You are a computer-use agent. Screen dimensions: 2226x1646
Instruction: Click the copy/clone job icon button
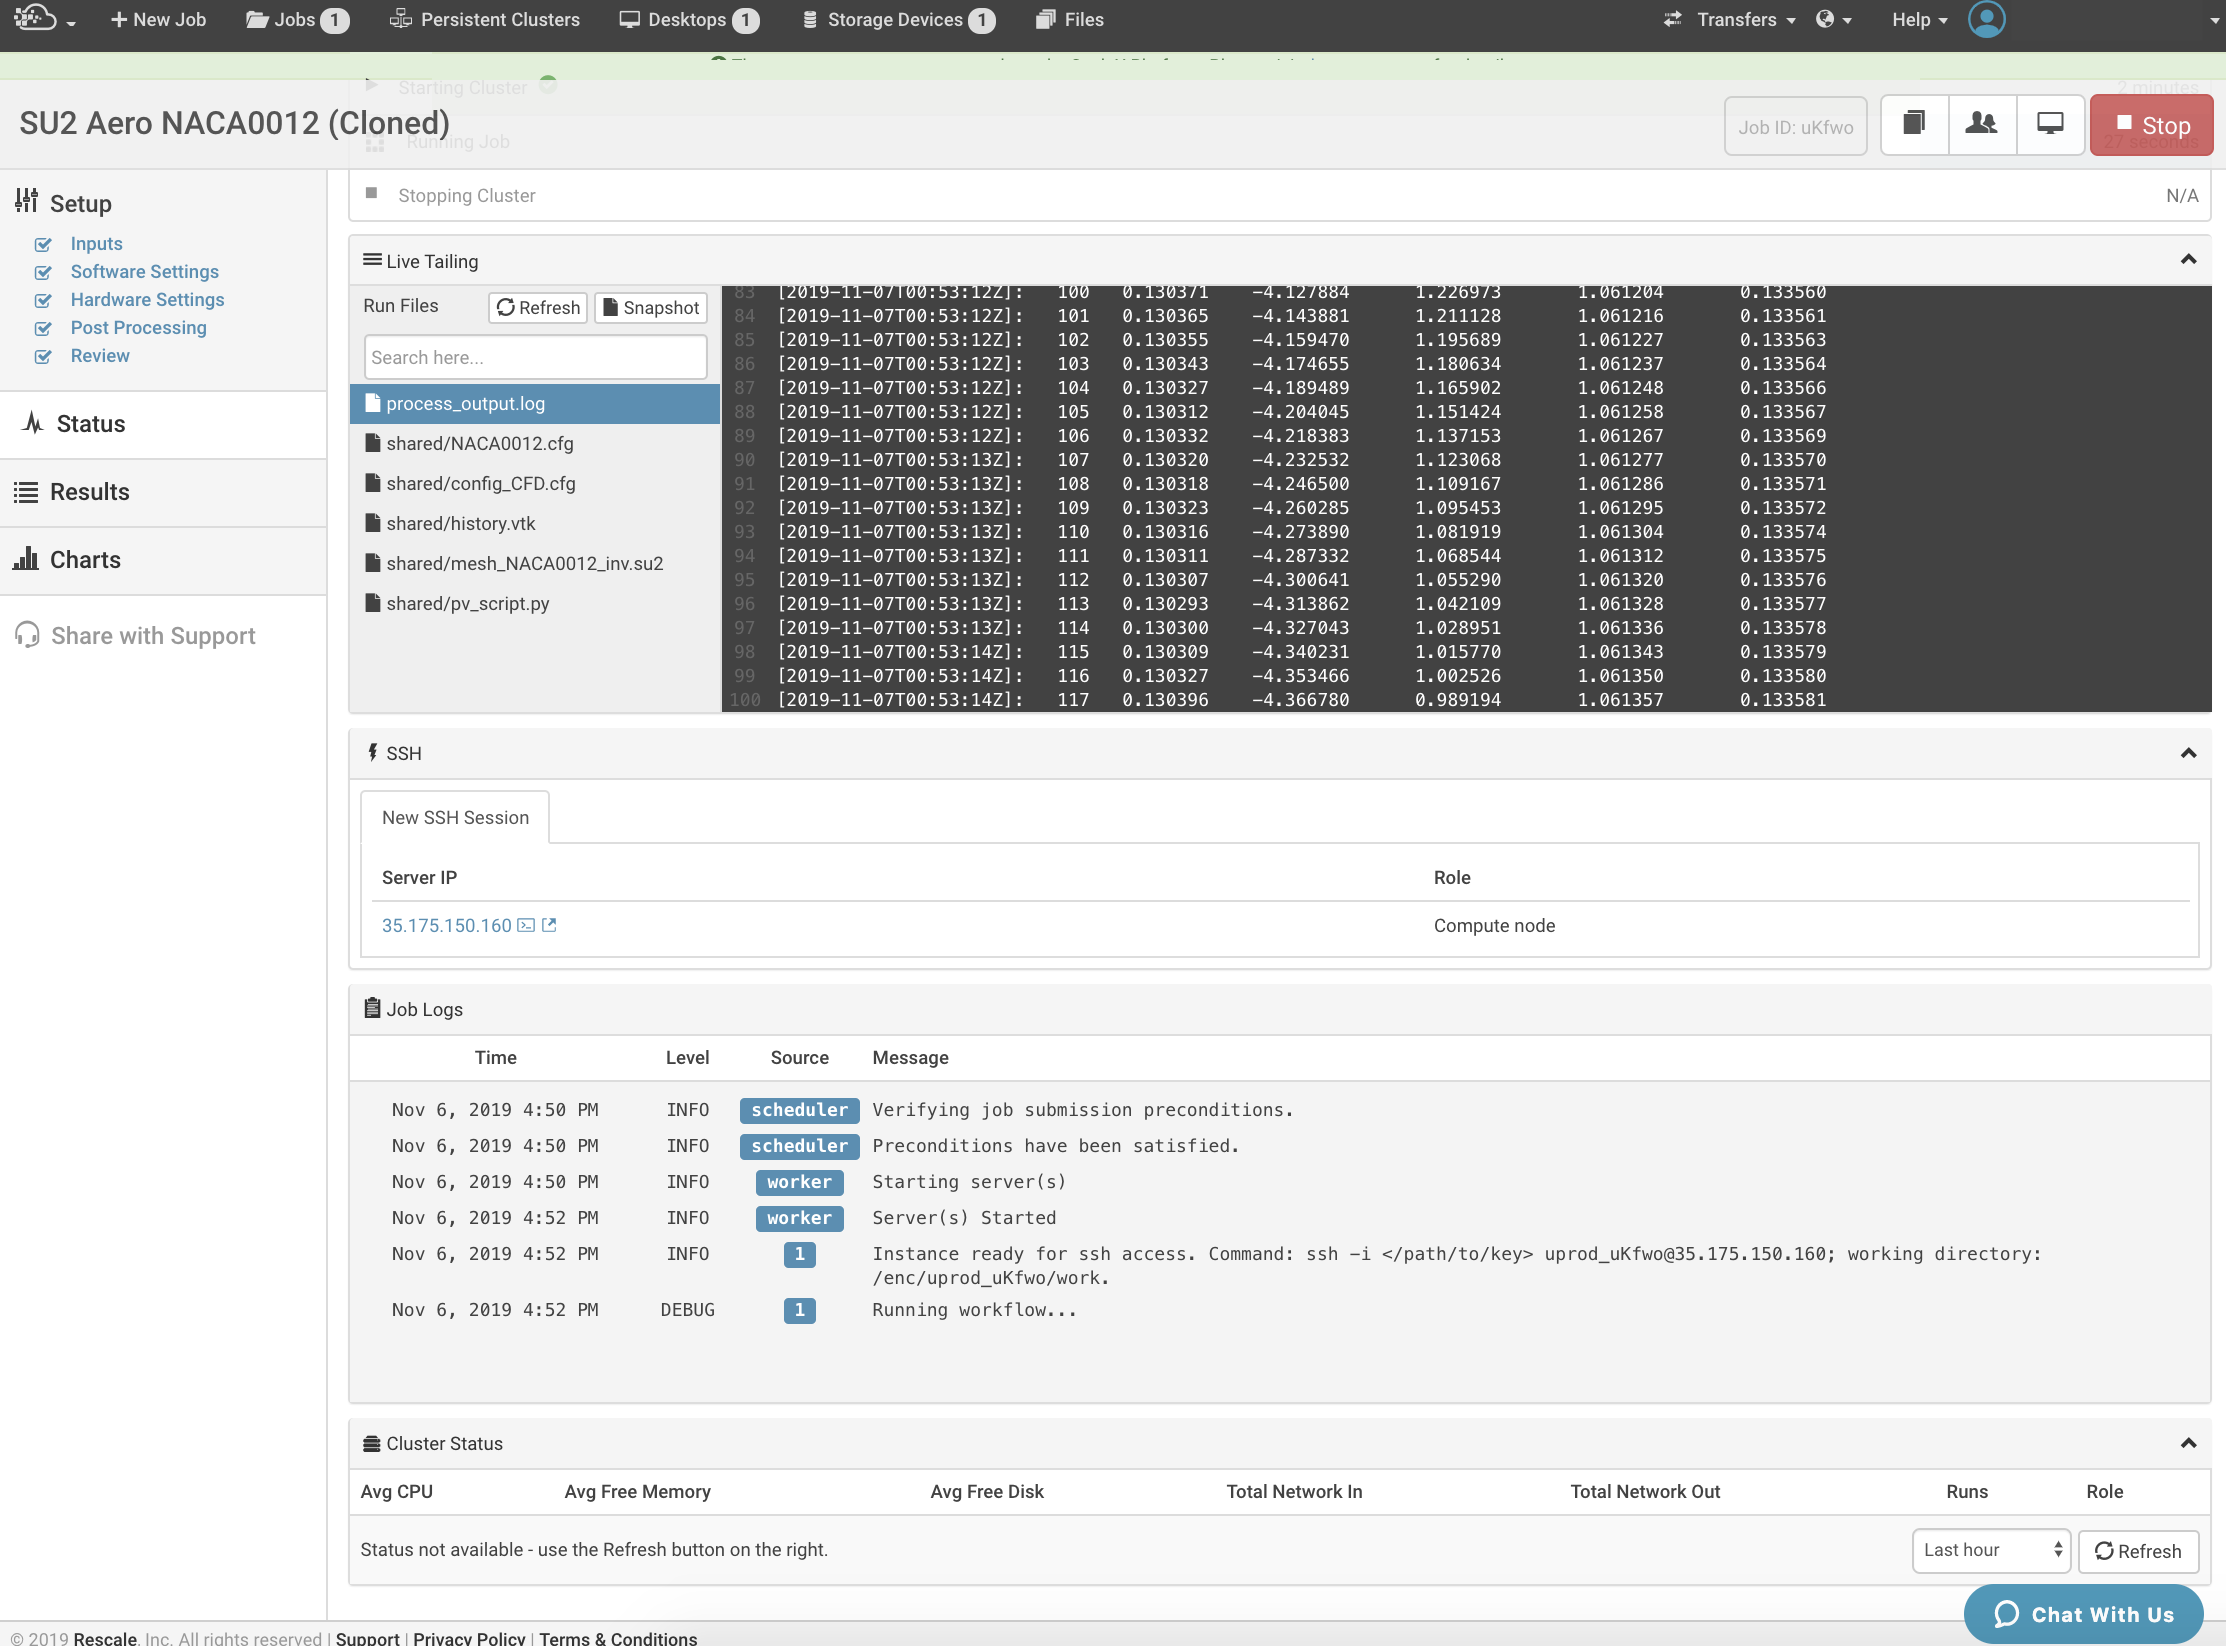coord(1914,124)
